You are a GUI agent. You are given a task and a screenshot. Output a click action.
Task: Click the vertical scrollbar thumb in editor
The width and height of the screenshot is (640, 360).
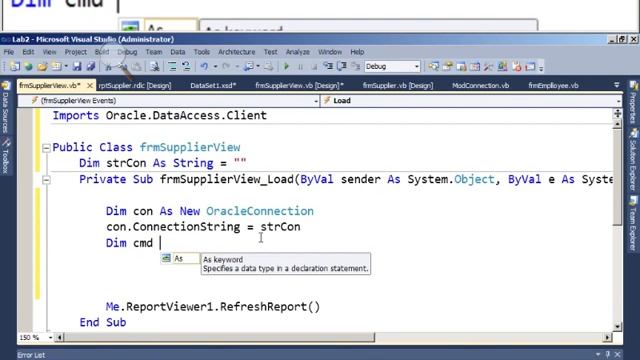[617, 176]
